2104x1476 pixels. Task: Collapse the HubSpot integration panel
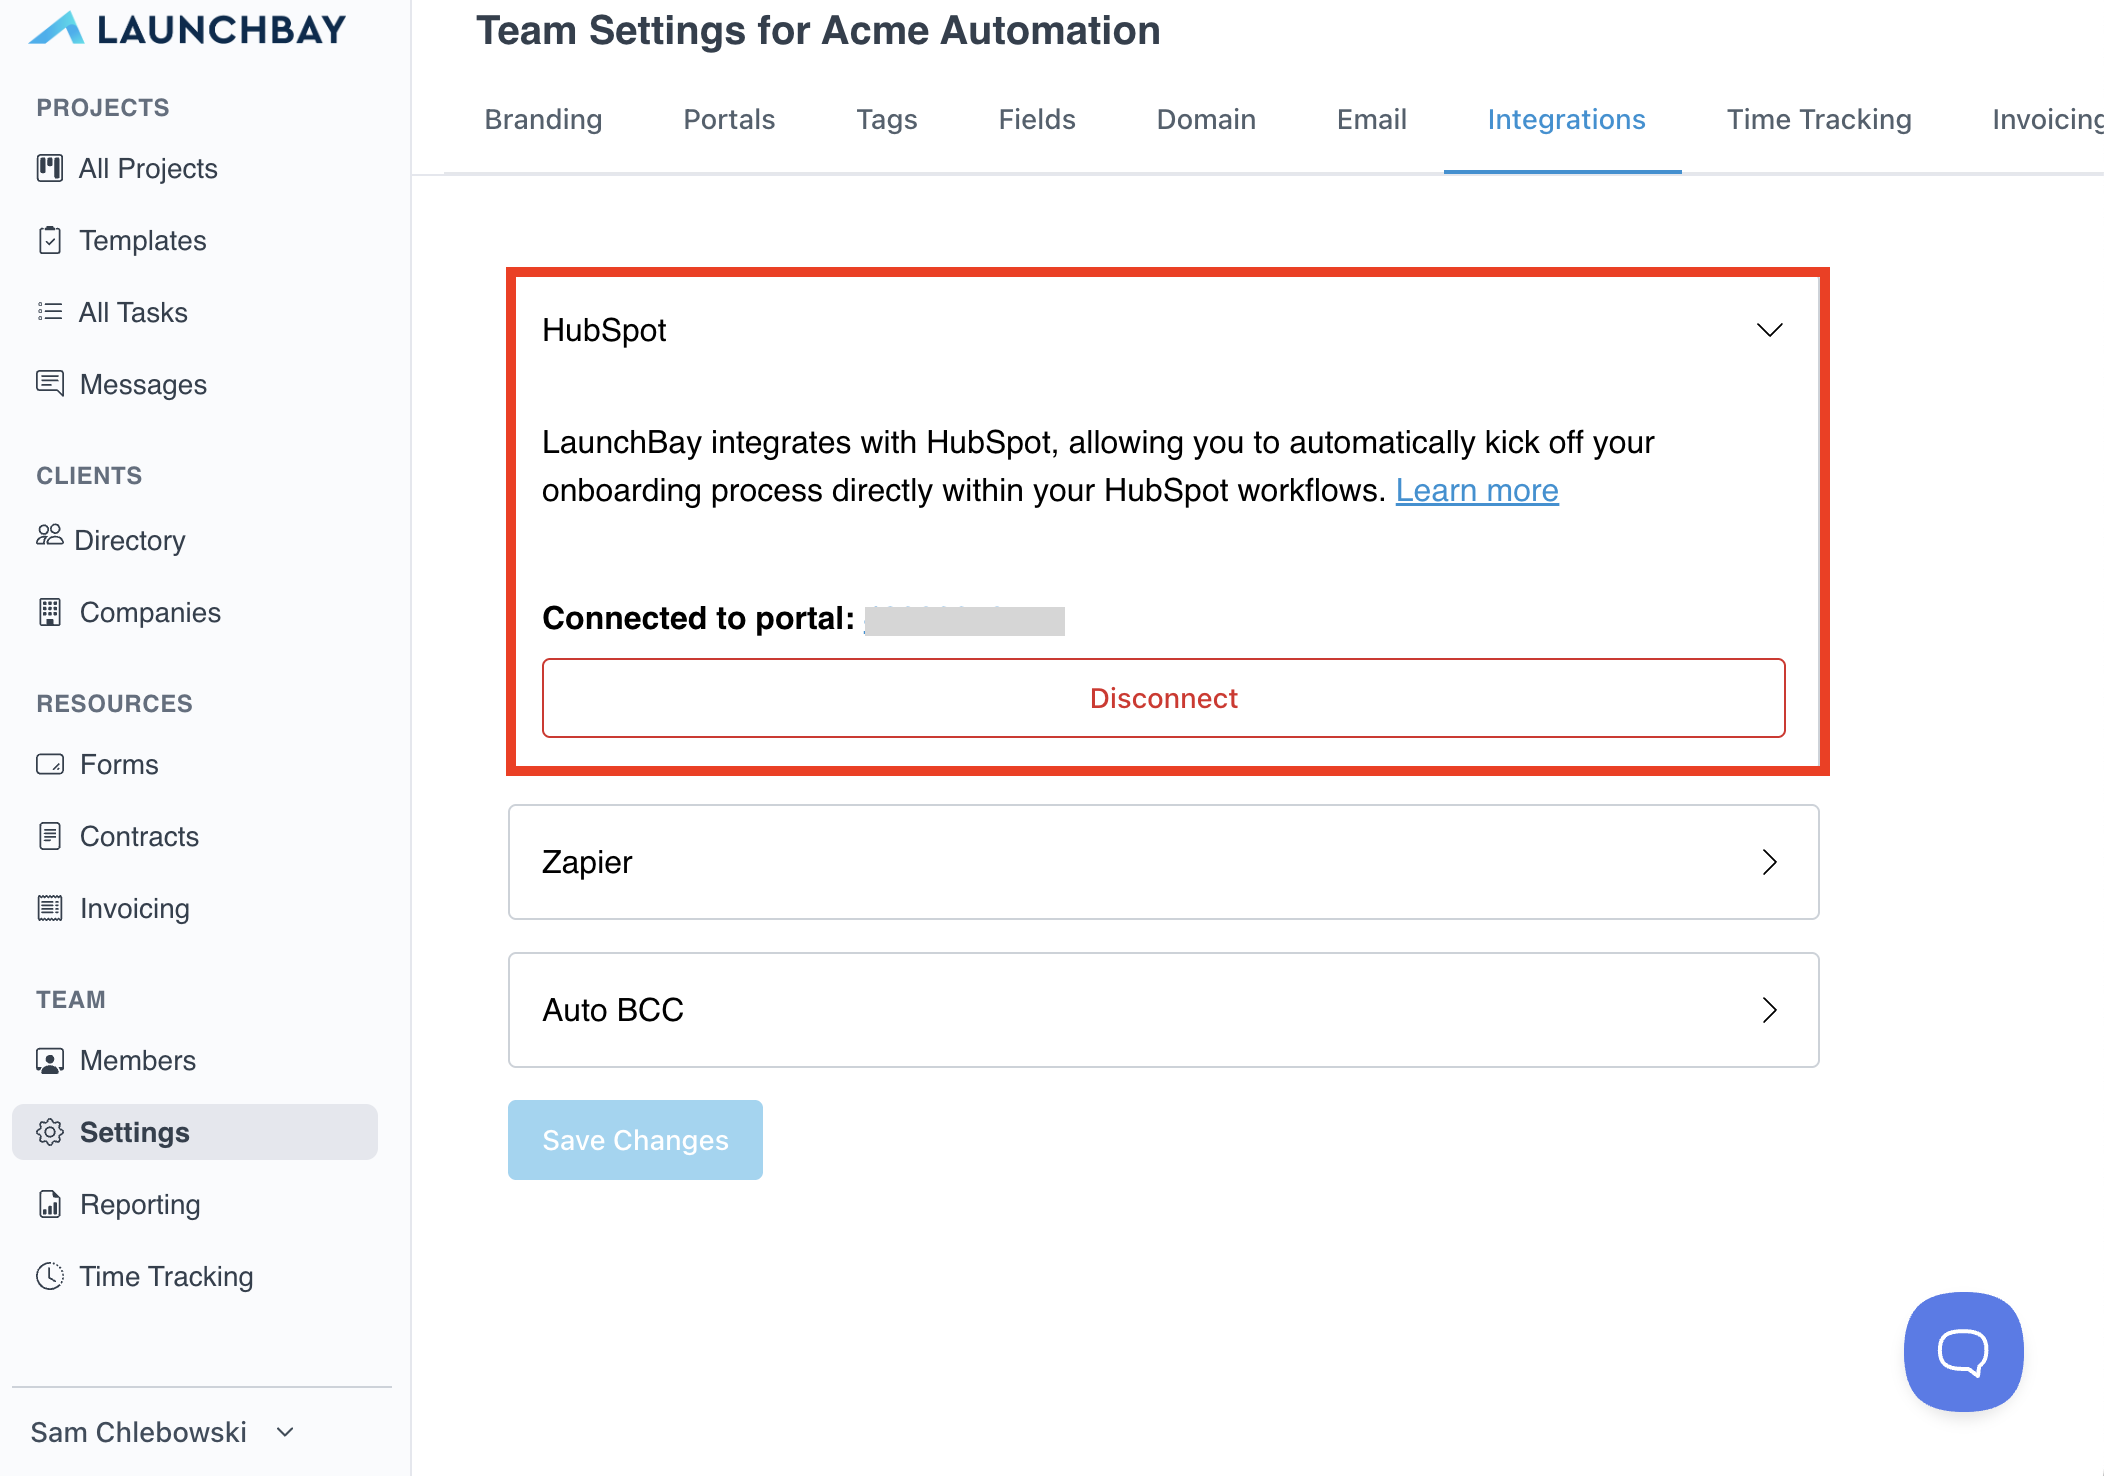1769,330
